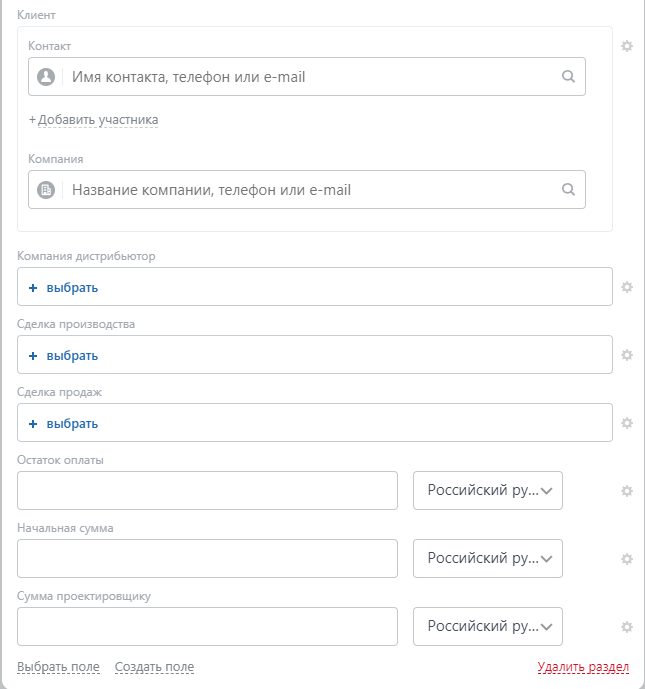Image resolution: width=645 pixels, height=689 pixels.
Task: Click выбрать under Сделка производства
Action: (72, 356)
